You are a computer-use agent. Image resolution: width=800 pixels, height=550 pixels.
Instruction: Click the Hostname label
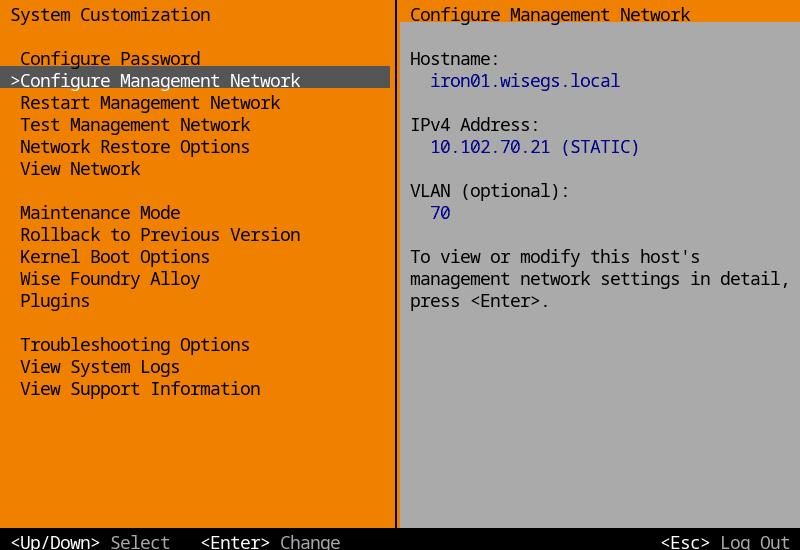(x=454, y=59)
